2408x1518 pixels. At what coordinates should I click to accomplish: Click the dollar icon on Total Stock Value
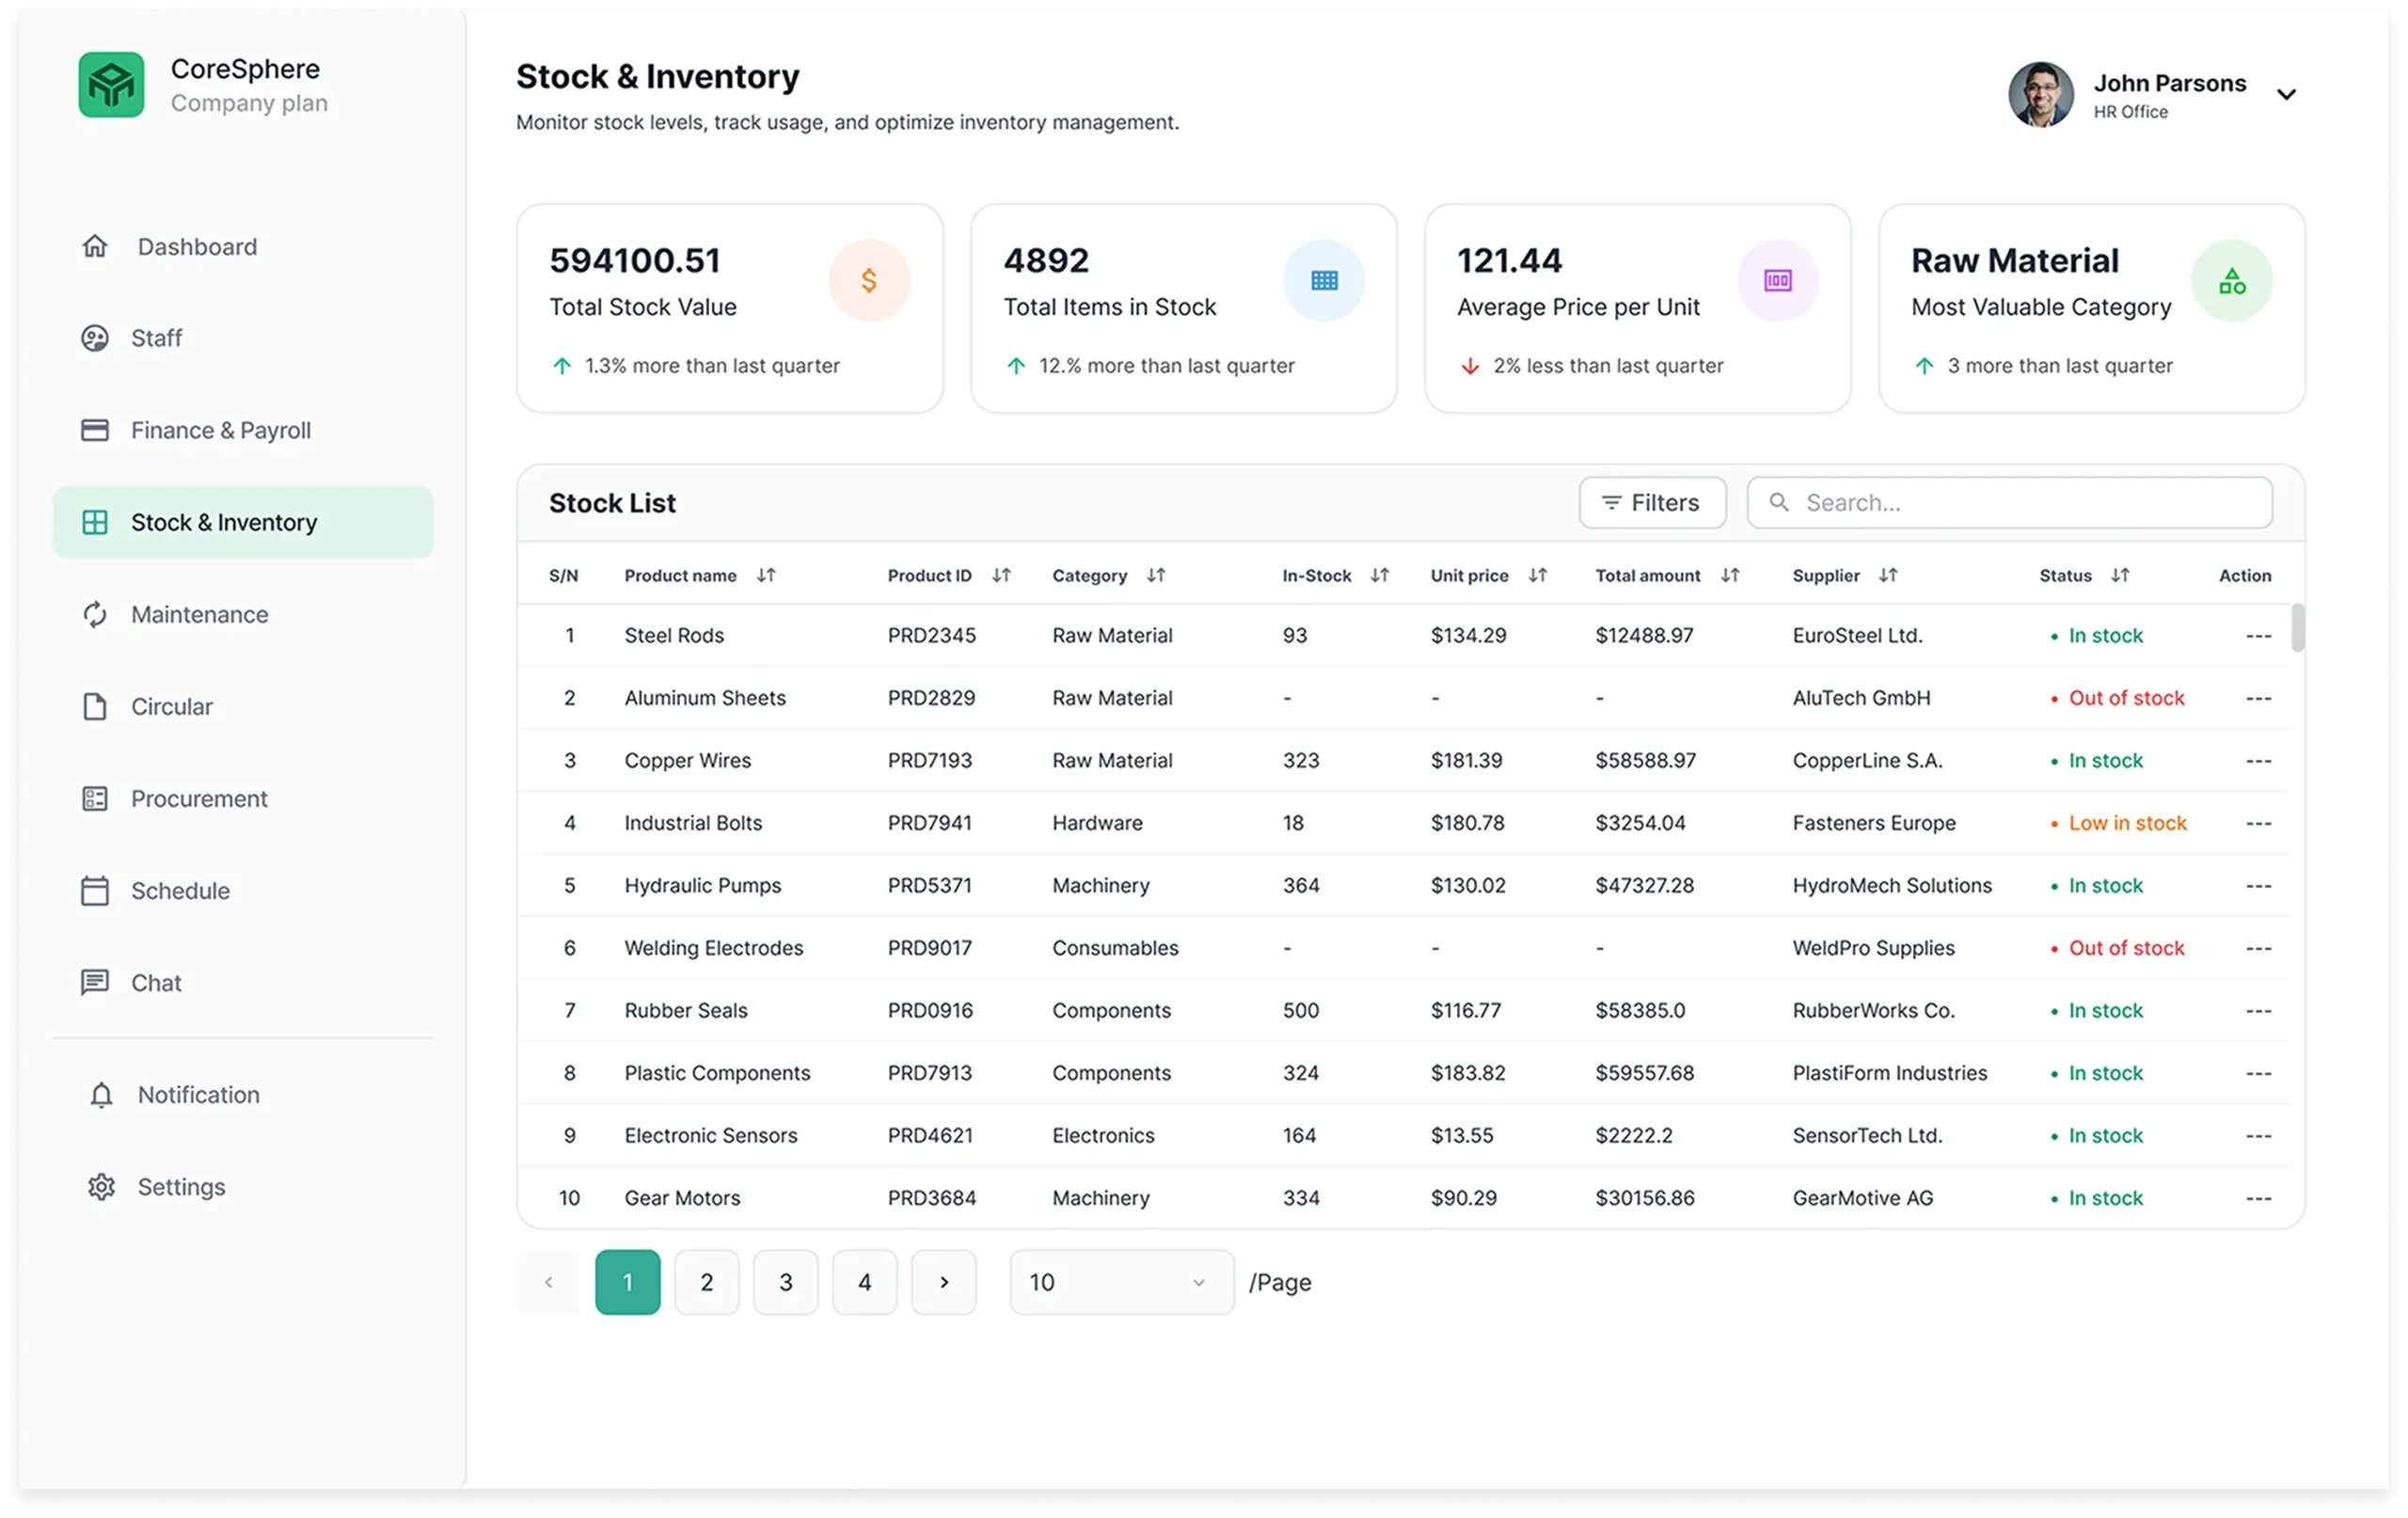point(869,281)
